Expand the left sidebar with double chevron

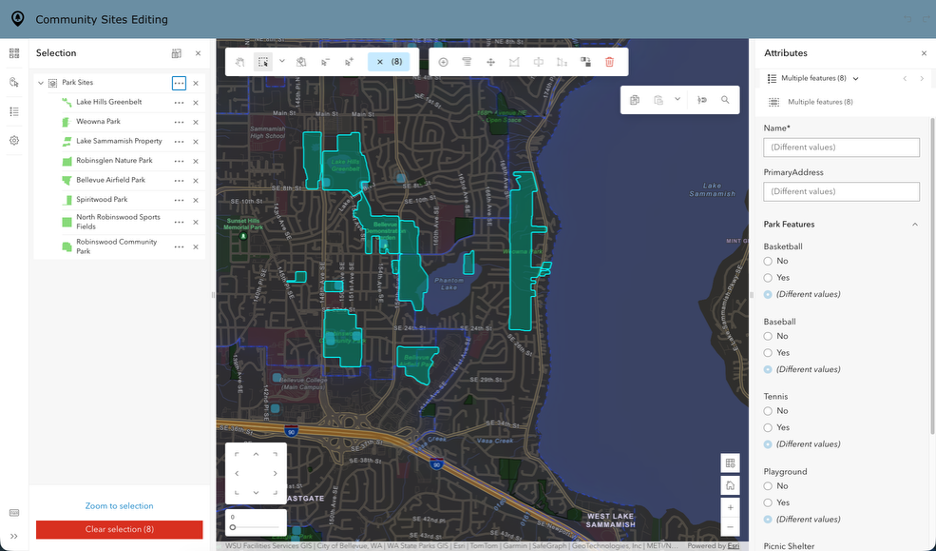point(14,536)
